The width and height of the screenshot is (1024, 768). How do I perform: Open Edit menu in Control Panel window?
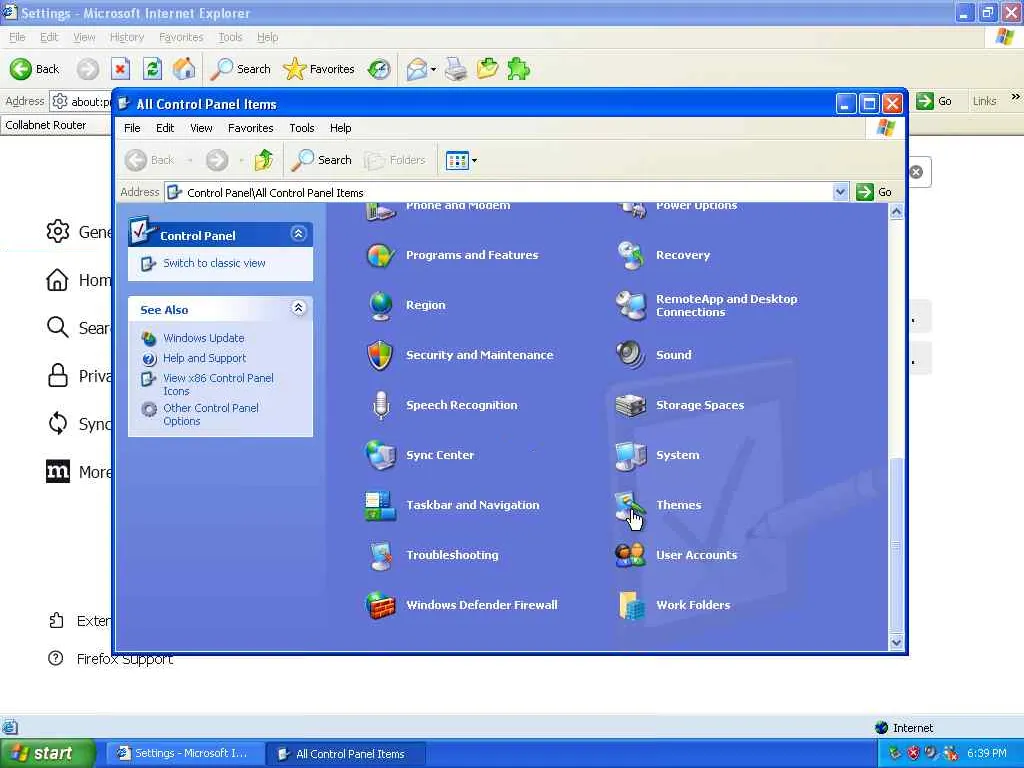pyautogui.click(x=165, y=128)
